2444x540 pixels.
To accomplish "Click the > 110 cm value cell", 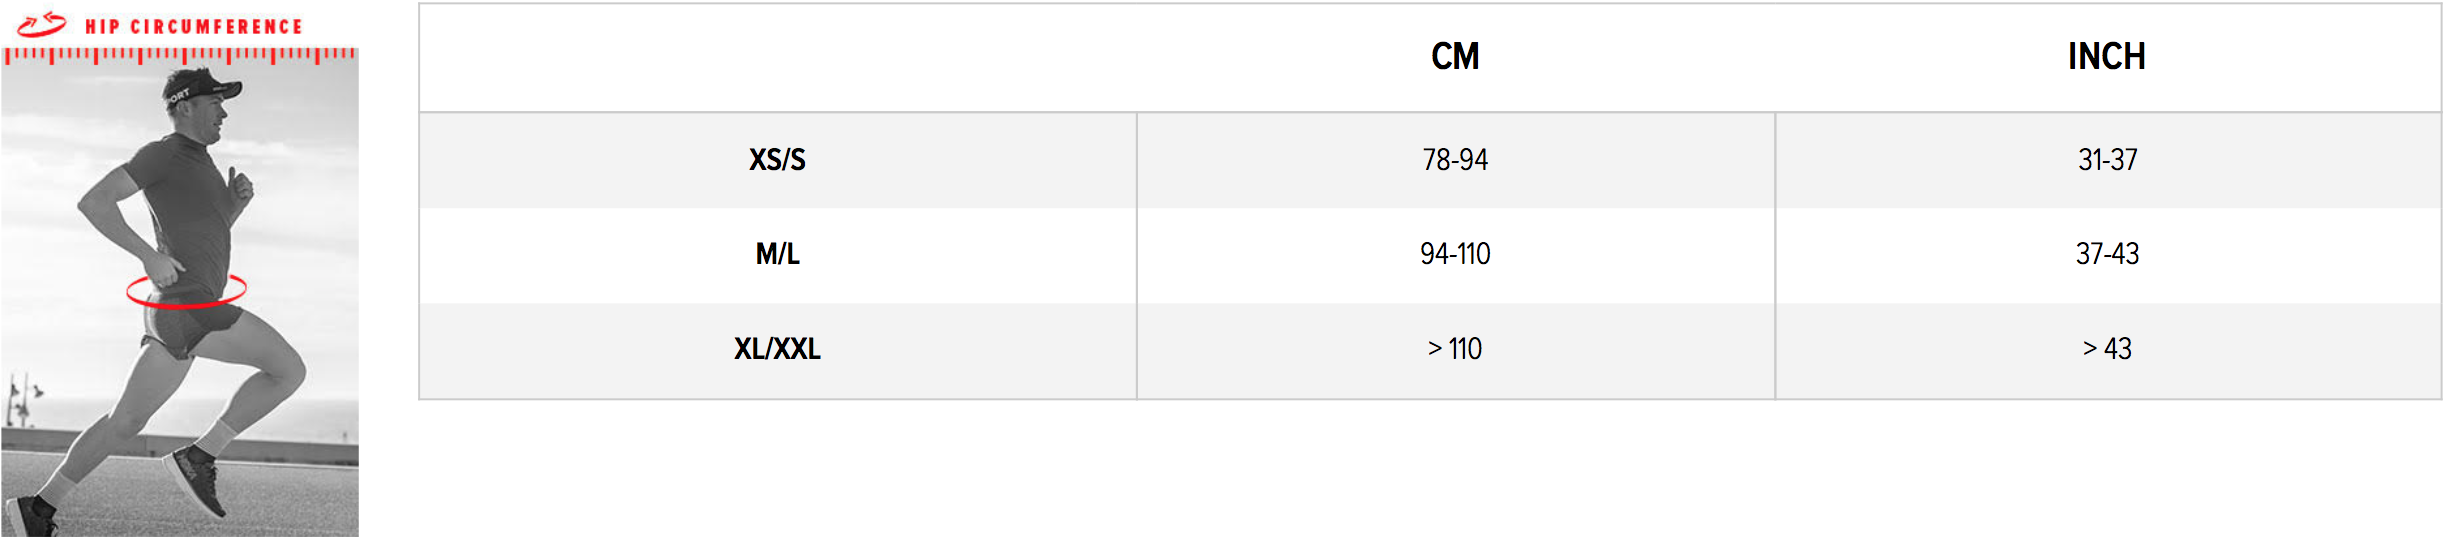I will pyautogui.click(x=1455, y=349).
